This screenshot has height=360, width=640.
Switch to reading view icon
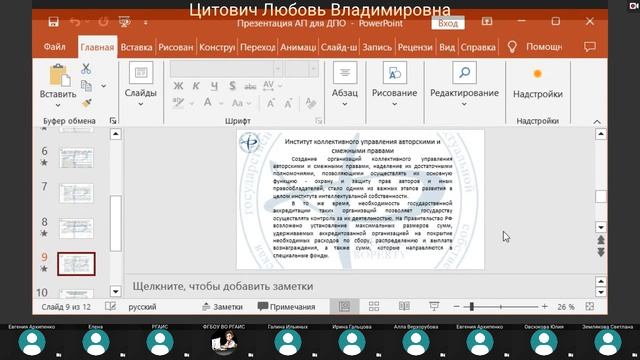pos(404,307)
